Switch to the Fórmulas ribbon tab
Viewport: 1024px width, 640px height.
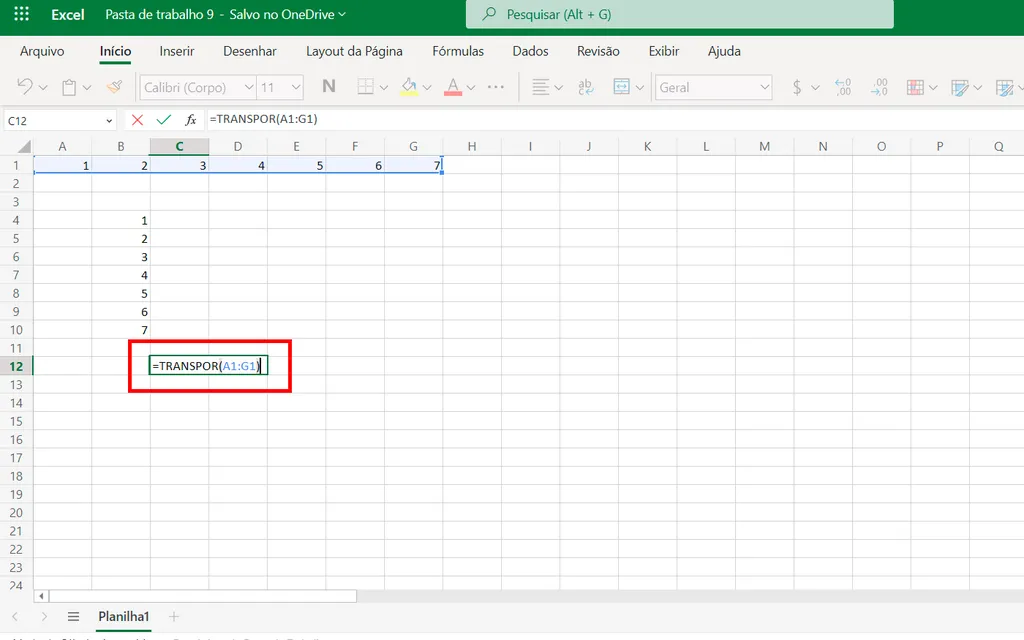457,51
